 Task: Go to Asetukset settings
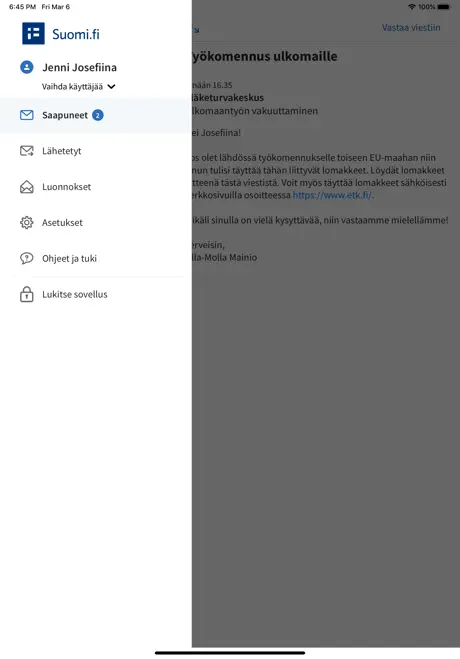click(x=96, y=222)
